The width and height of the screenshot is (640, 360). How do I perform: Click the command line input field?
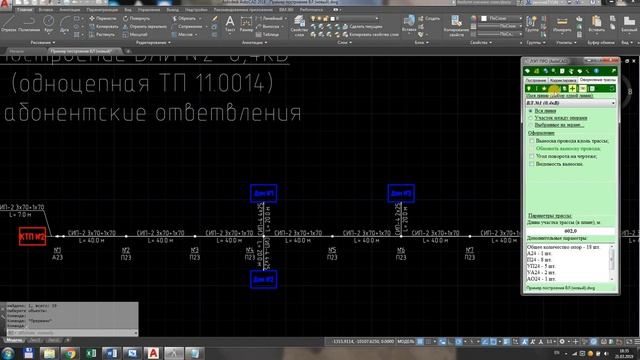pyautogui.click(x=72, y=333)
